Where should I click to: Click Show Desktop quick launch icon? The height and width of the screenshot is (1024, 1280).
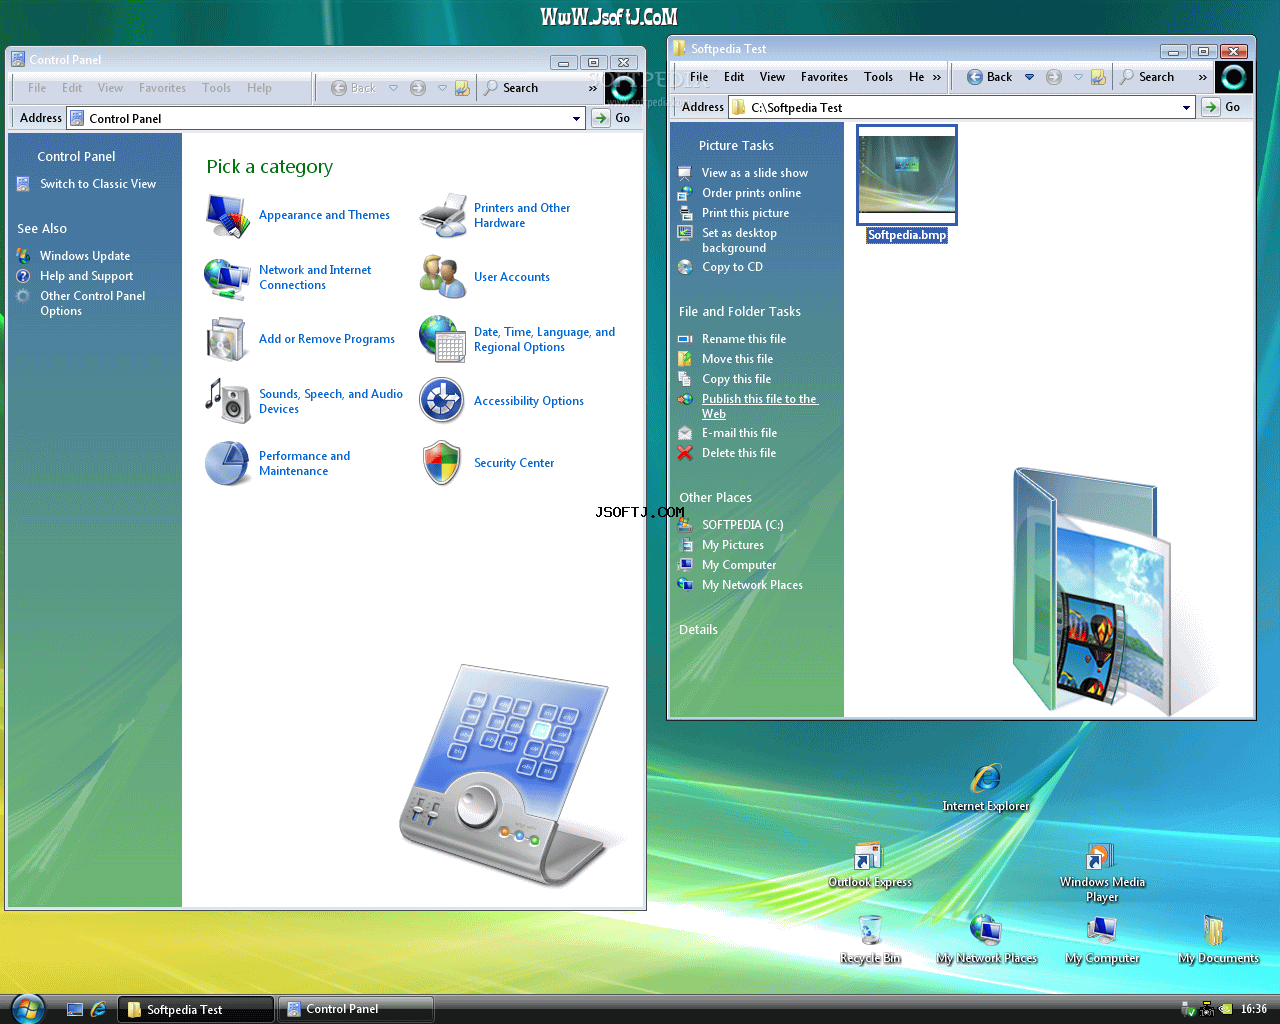[x=75, y=1010]
